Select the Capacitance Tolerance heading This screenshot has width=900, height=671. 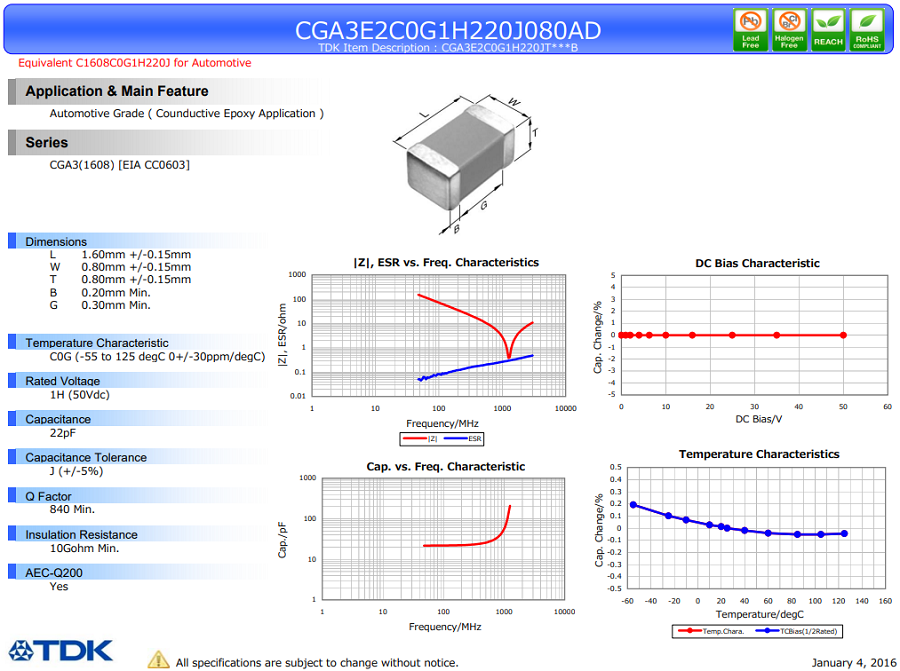point(86,457)
